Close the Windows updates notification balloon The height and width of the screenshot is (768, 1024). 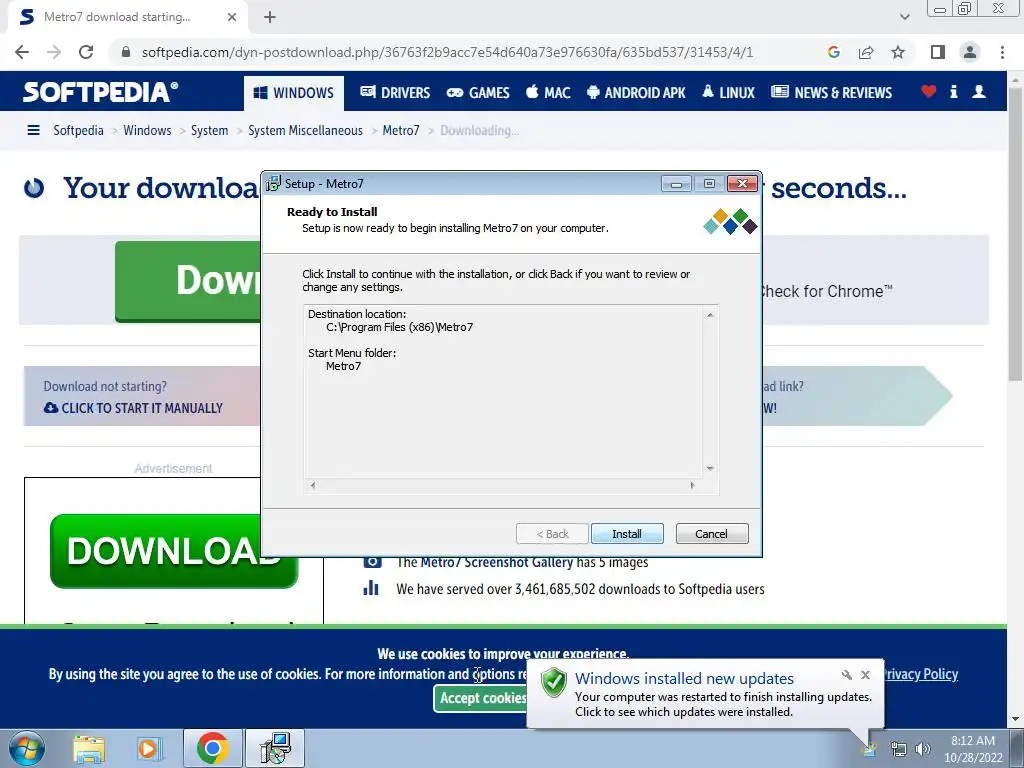tap(865, 675)
